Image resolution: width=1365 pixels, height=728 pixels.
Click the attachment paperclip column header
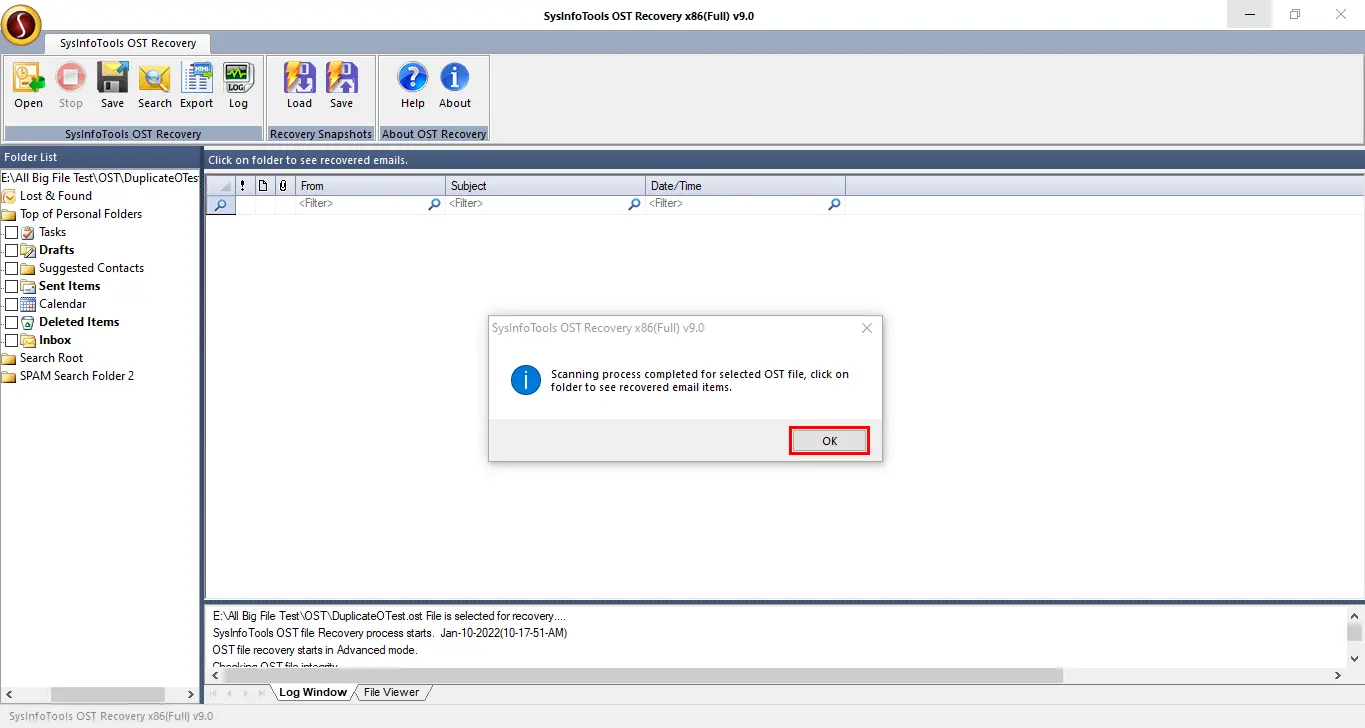[x=283, y=186]
